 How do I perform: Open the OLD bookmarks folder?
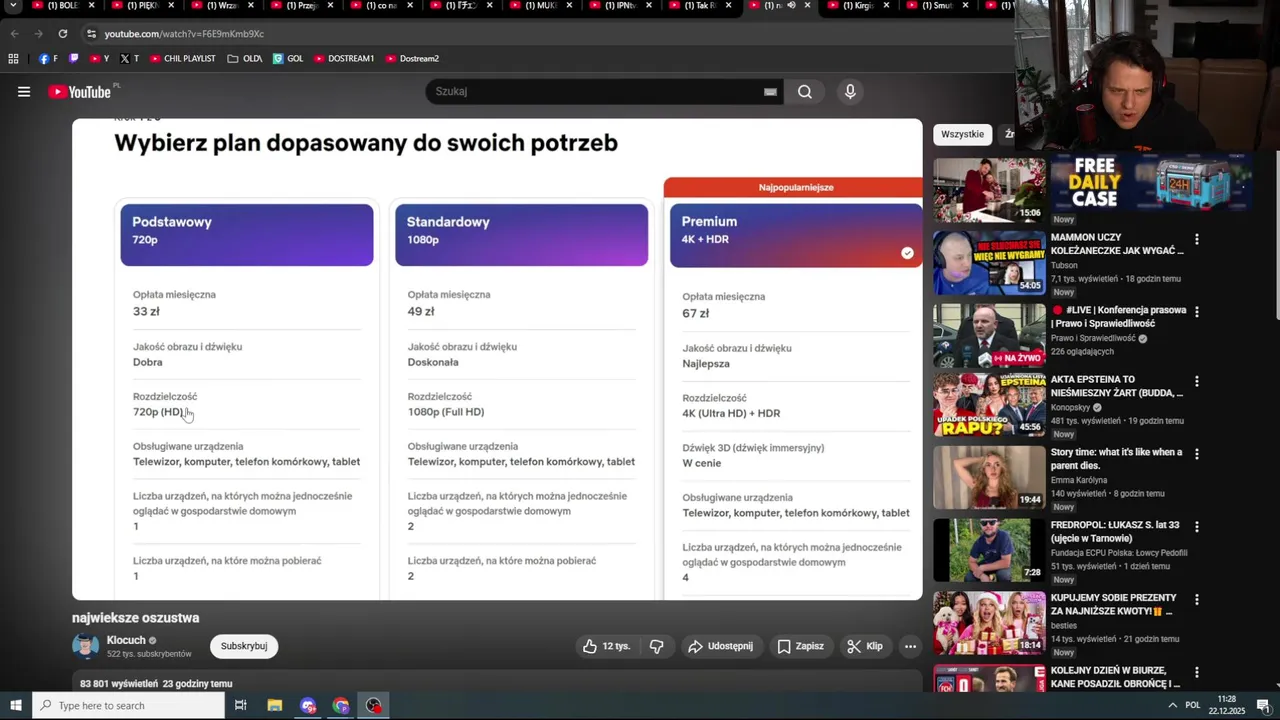(x=244, y=59)
